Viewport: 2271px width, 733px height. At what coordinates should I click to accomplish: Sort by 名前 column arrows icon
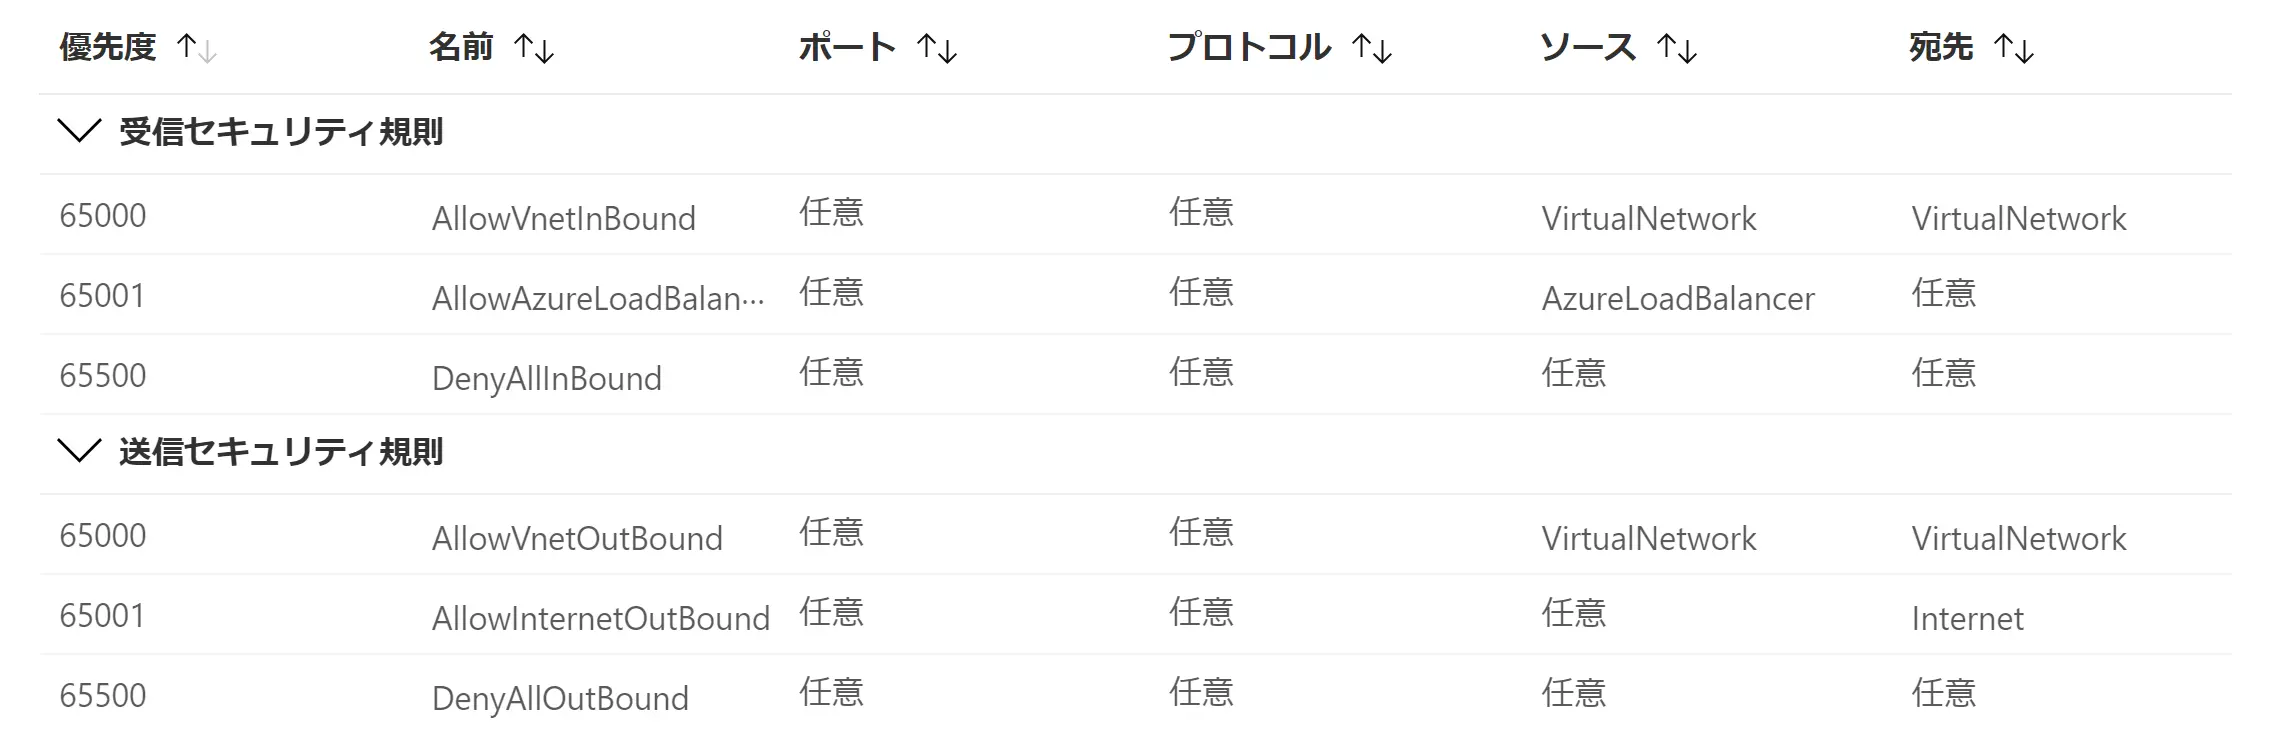click(x=534, y=48)
